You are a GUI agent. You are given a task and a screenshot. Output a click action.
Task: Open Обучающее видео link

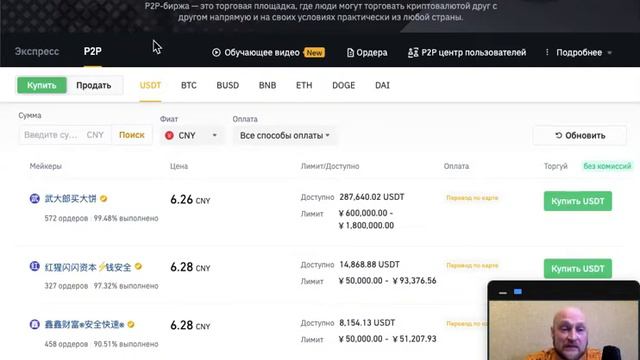coord(262,53)
